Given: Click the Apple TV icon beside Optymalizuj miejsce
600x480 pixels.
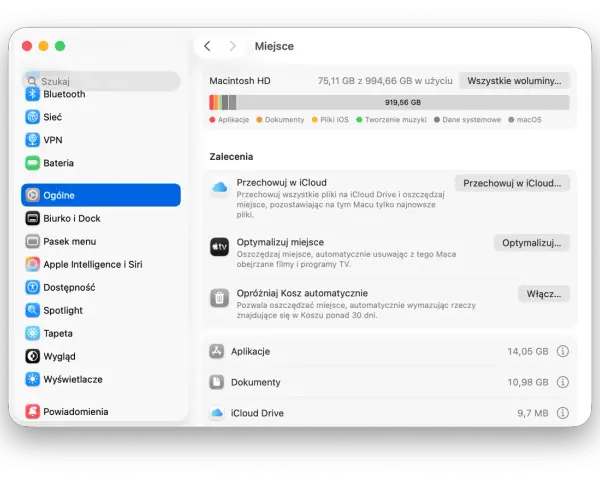Looking at the screenshot, I should 220,247.
